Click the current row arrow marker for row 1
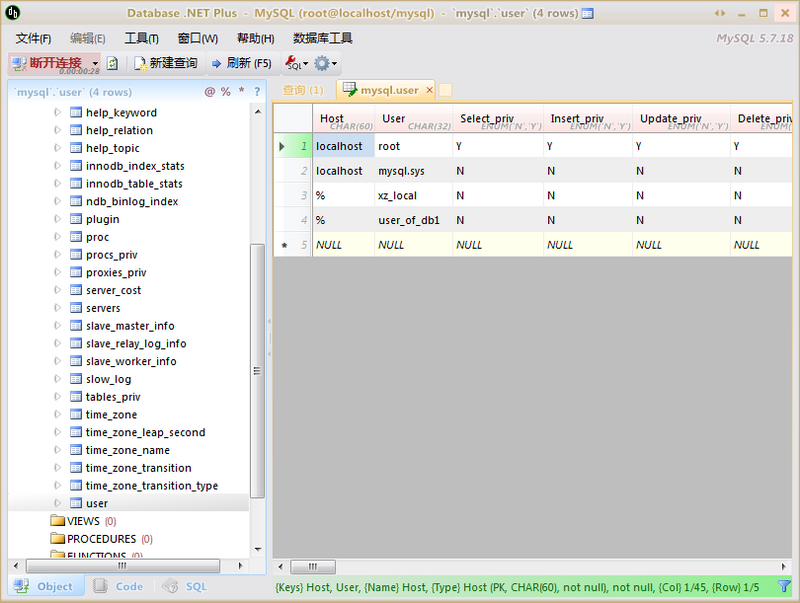Screen dimensions: 800x603 click(x=282, y=146)
